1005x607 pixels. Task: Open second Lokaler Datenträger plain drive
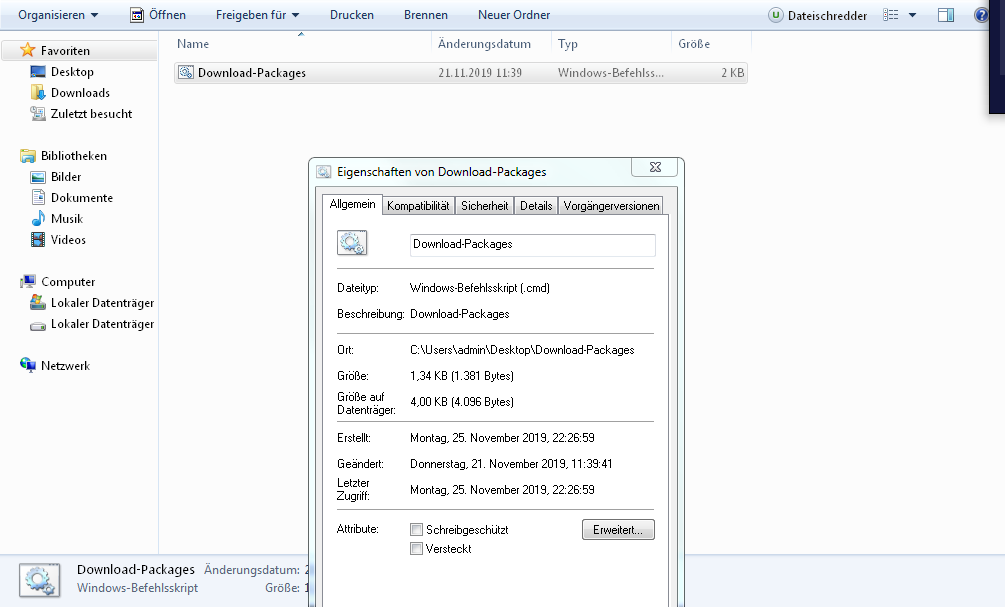tap(102, 324)
